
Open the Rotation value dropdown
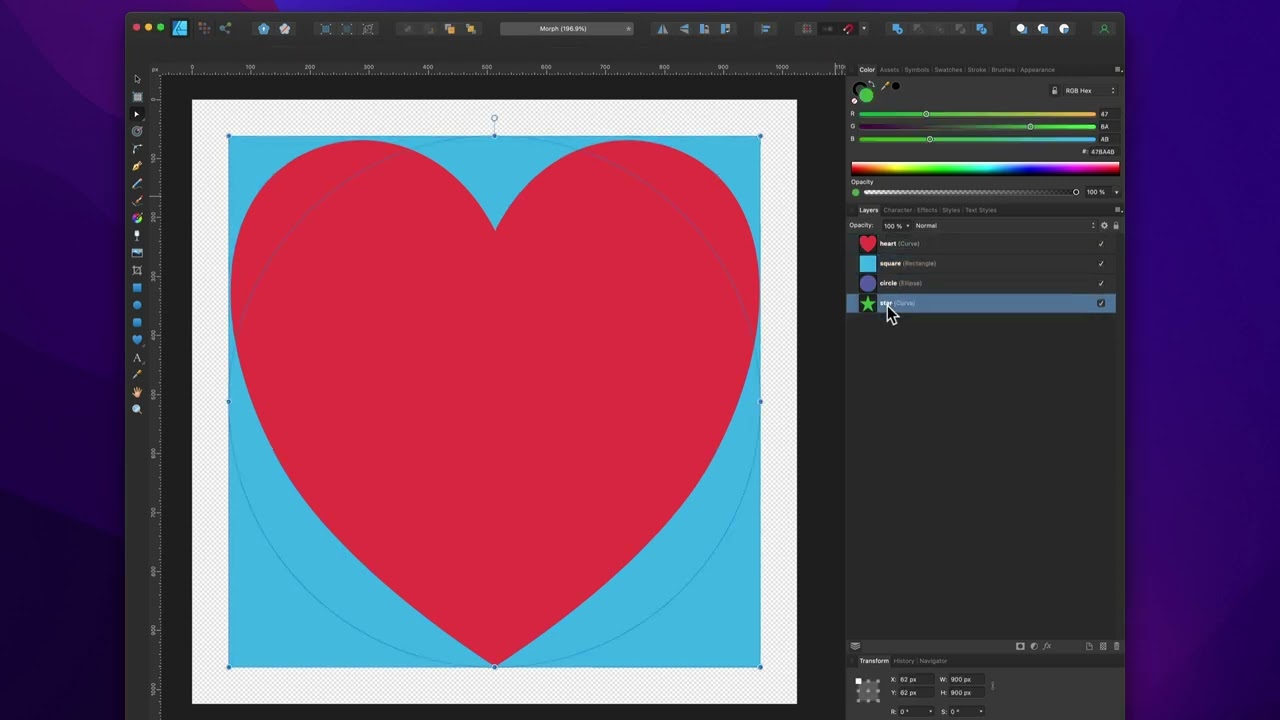tap(931, 712)
